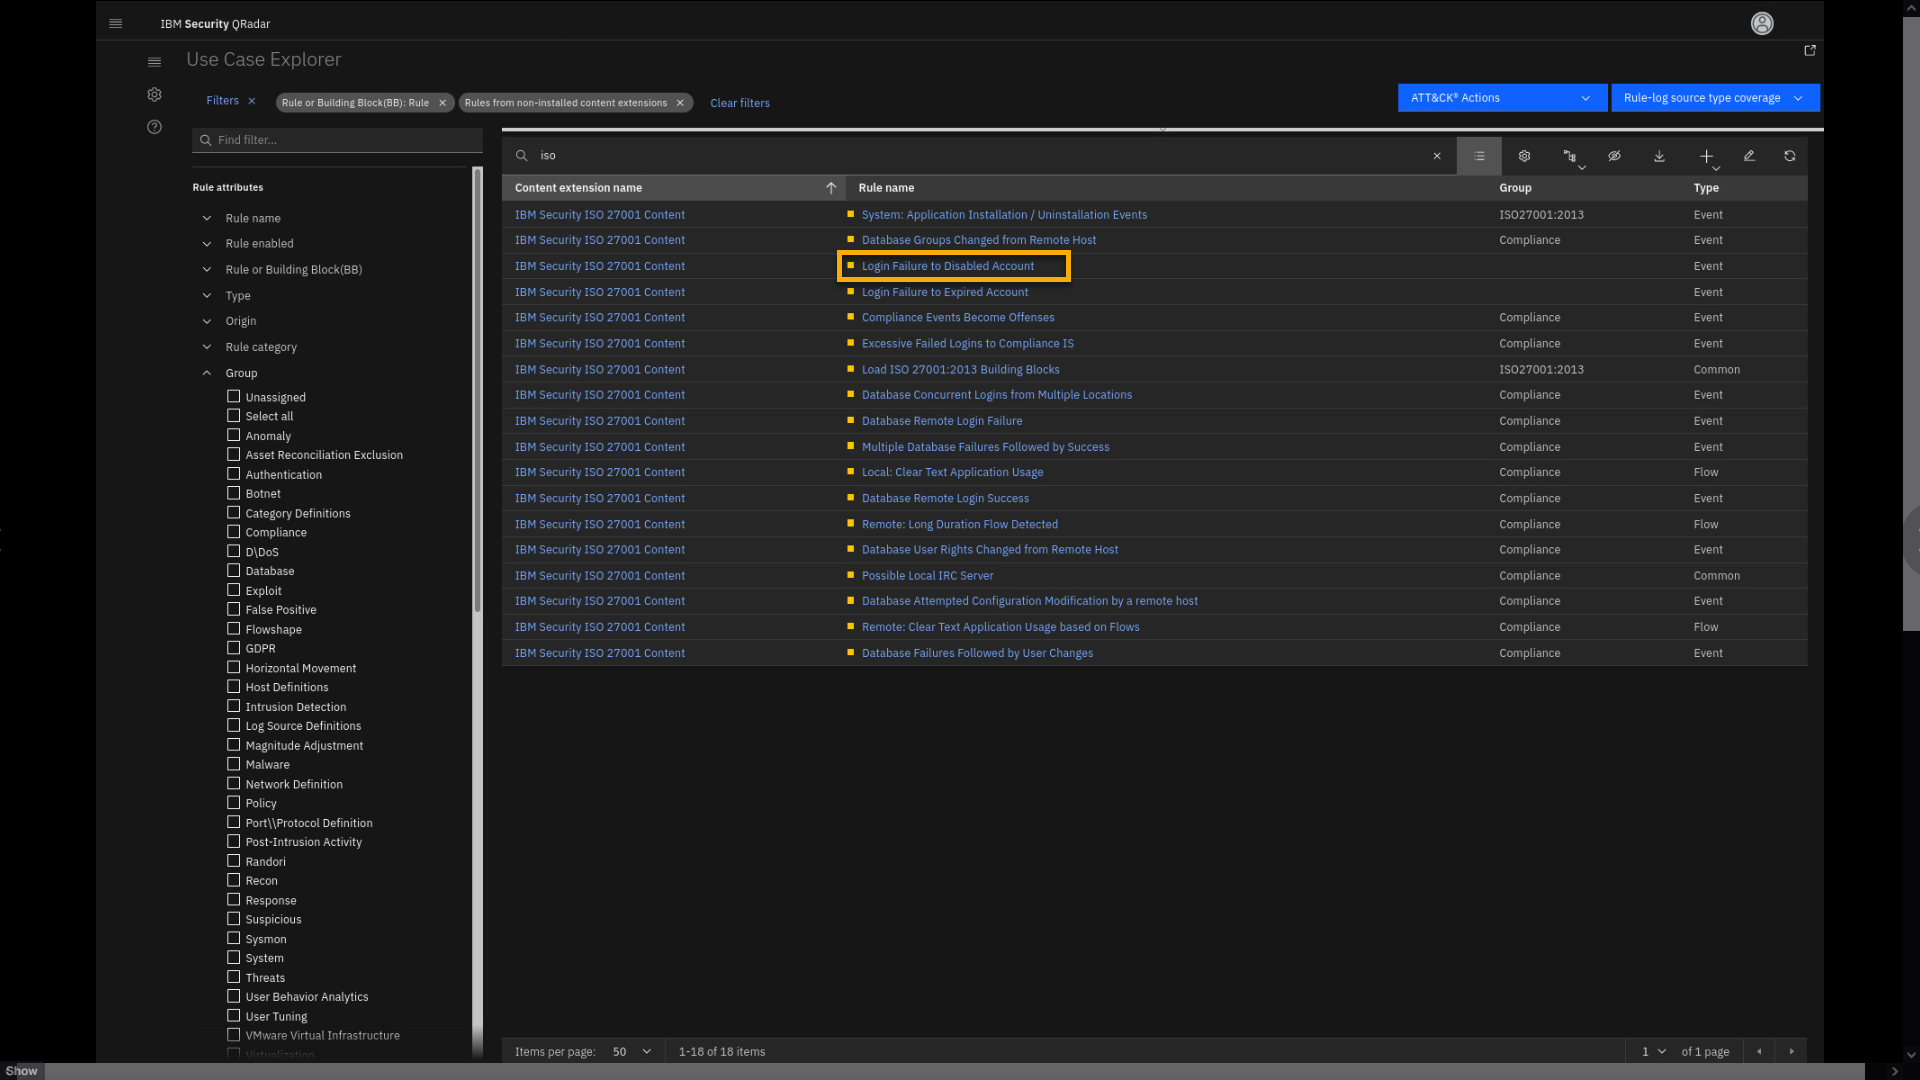Open the Items per page dropdown
The width and height of the screenshot is (1920, 1080).
pos(631,1051)
